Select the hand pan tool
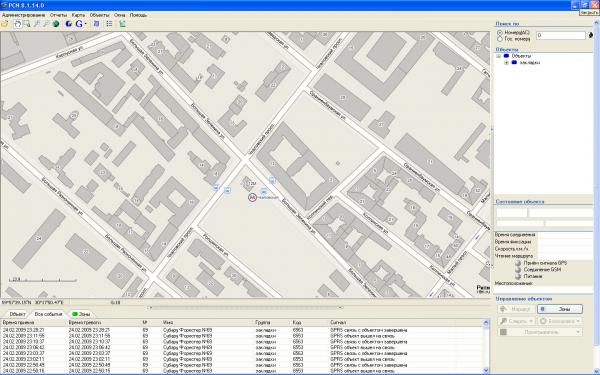Image resolution: width=600 pixels, height=375 pixels. coord(18,24)
